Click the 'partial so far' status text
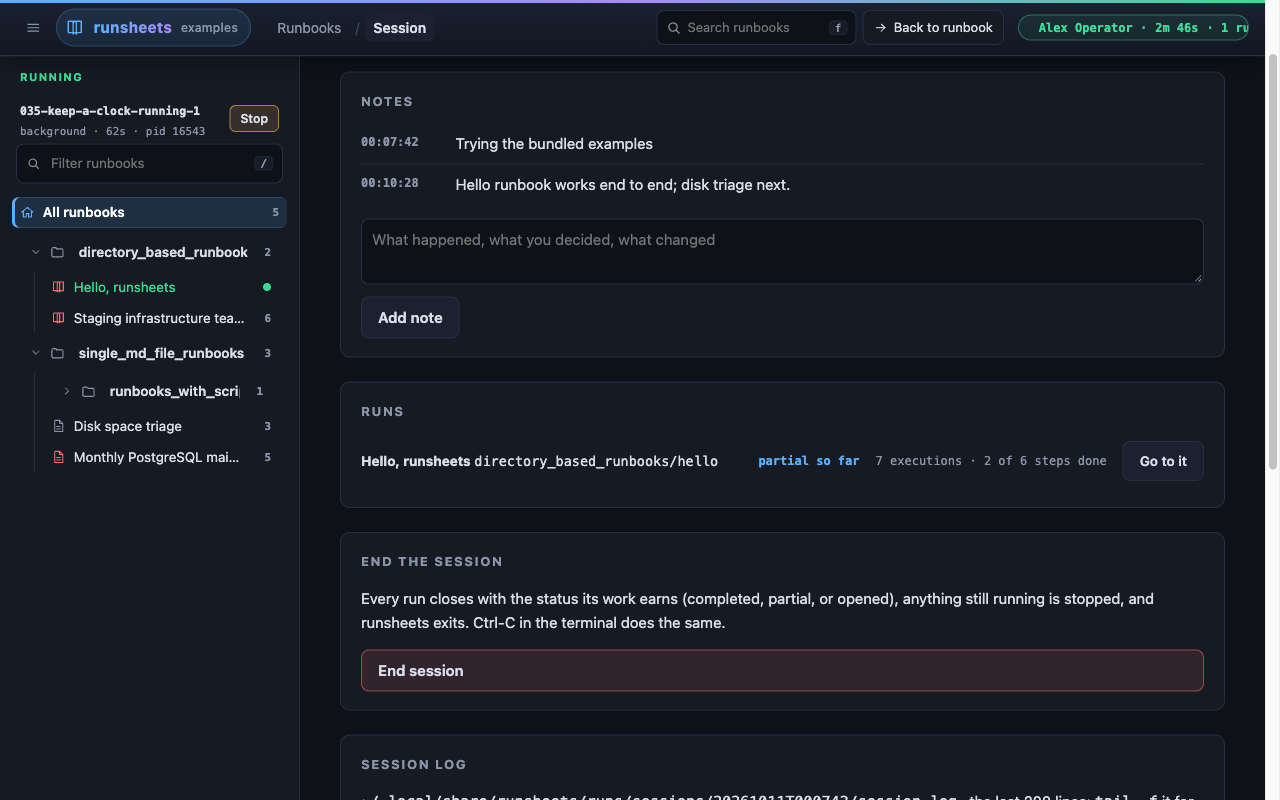1280x800 pixels. click(809, 461)
